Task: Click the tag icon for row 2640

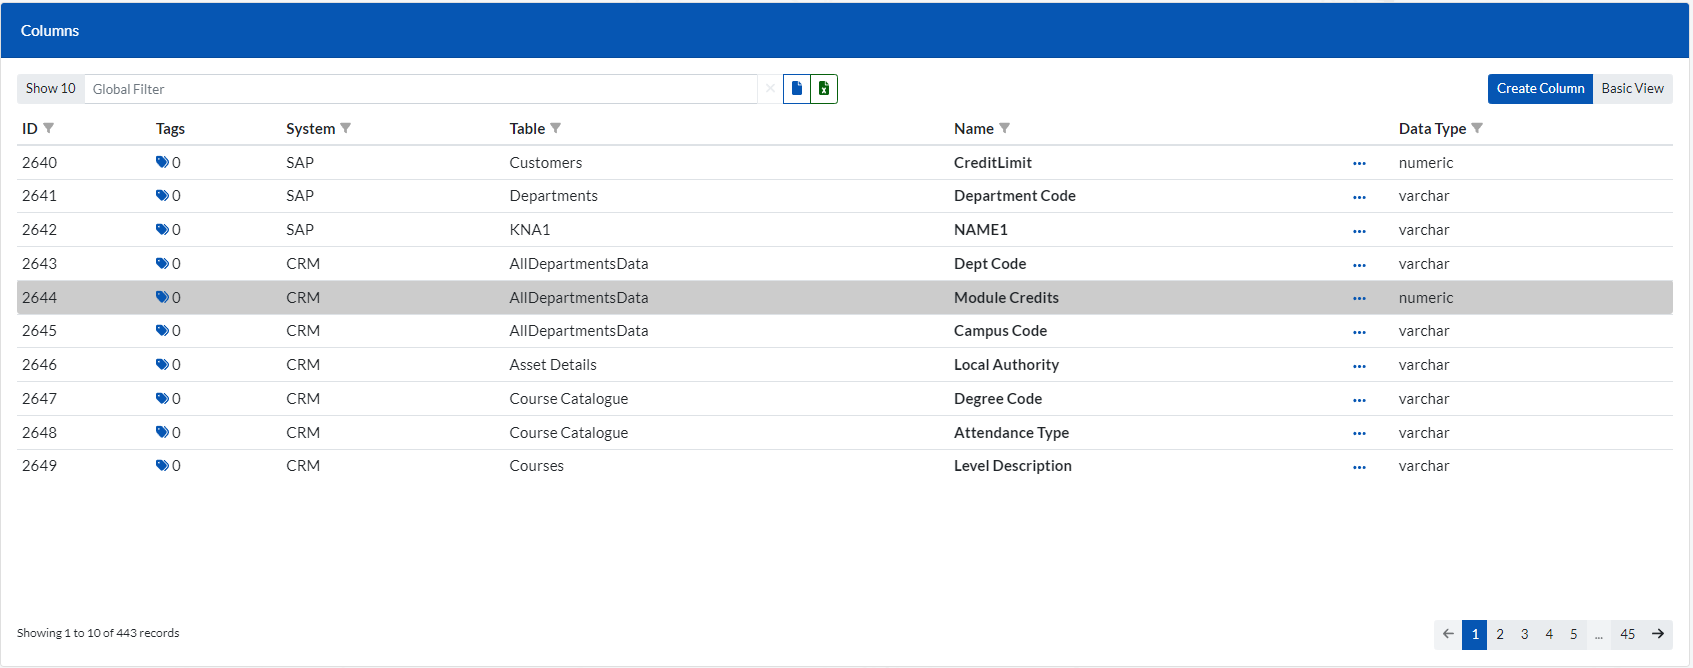Action: (162, 162)
